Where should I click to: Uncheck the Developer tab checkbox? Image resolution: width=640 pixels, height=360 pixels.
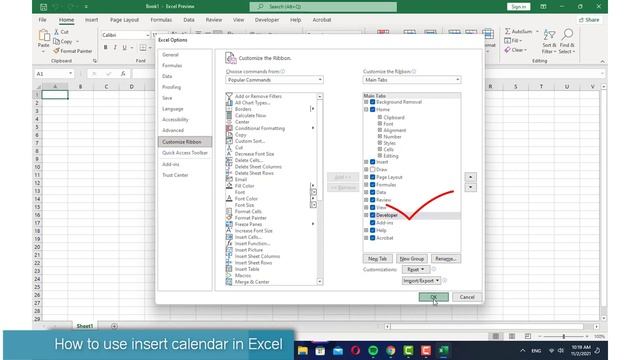pyautogui.click(x=373, y=215)
